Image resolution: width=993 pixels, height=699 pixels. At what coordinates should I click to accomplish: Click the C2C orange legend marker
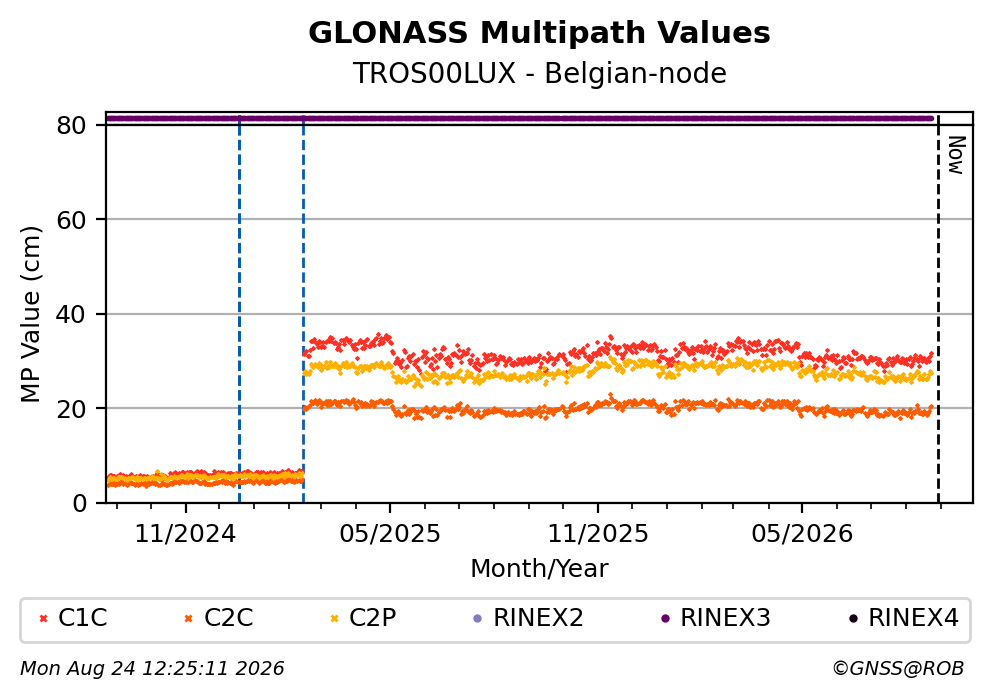188,619
